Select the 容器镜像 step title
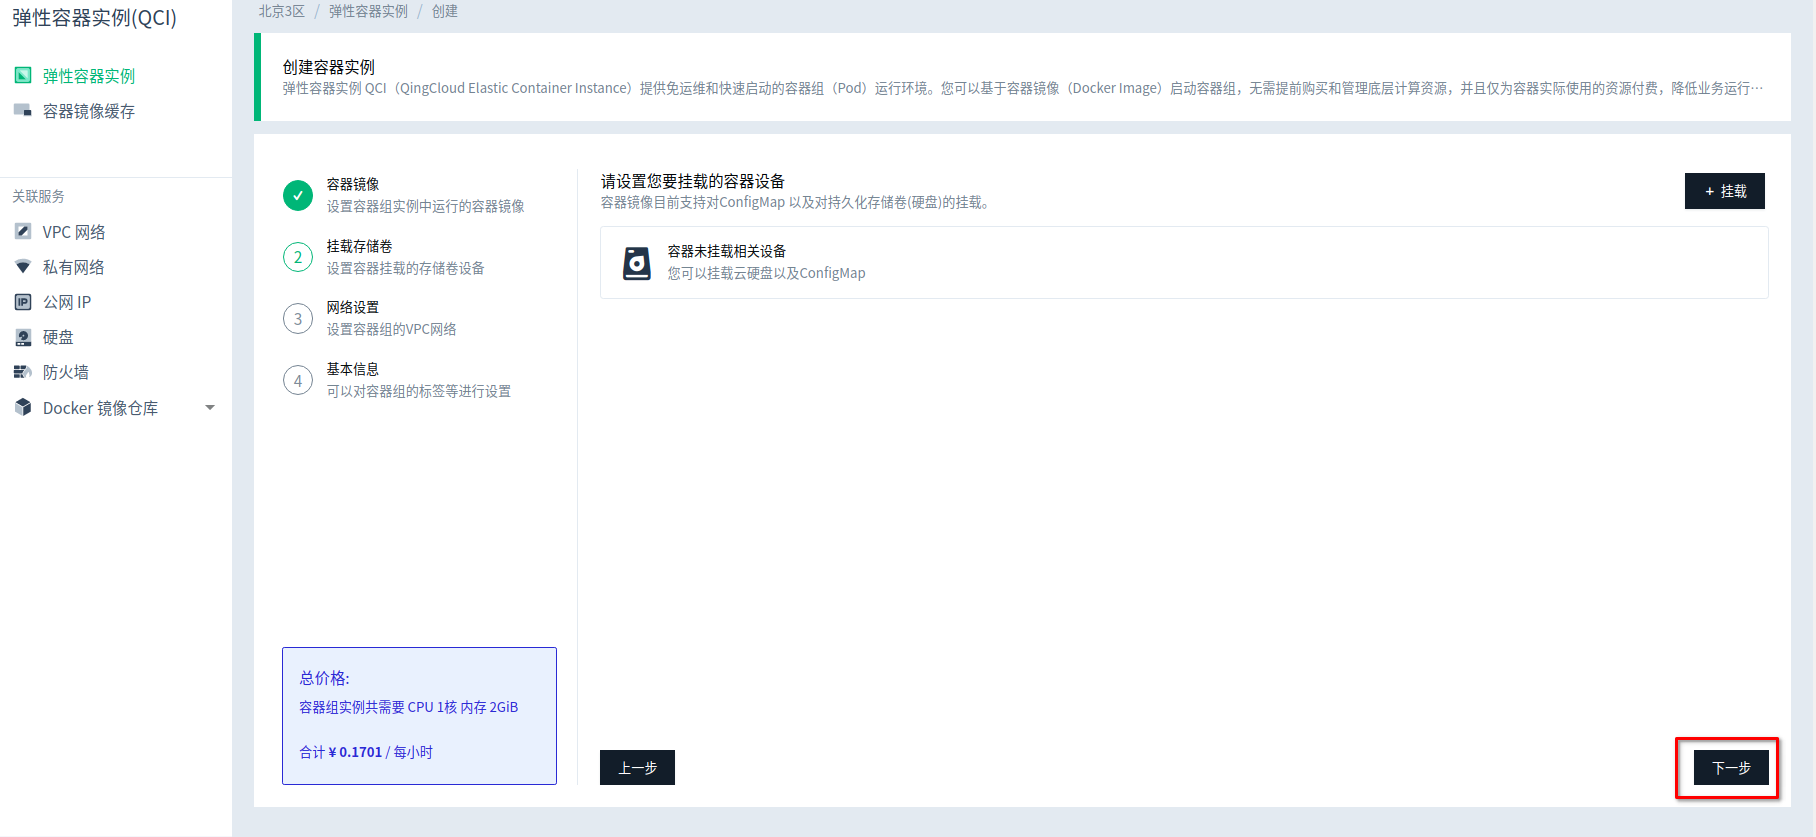 tap(353, 184)
